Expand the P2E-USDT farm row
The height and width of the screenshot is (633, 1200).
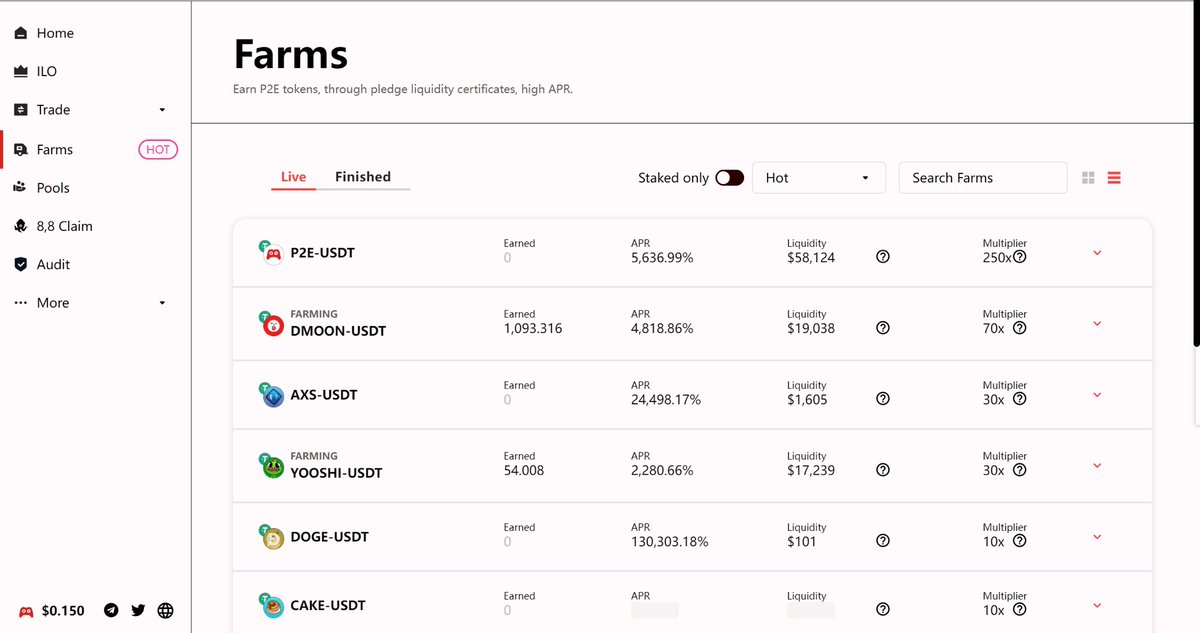[1097, 253]
